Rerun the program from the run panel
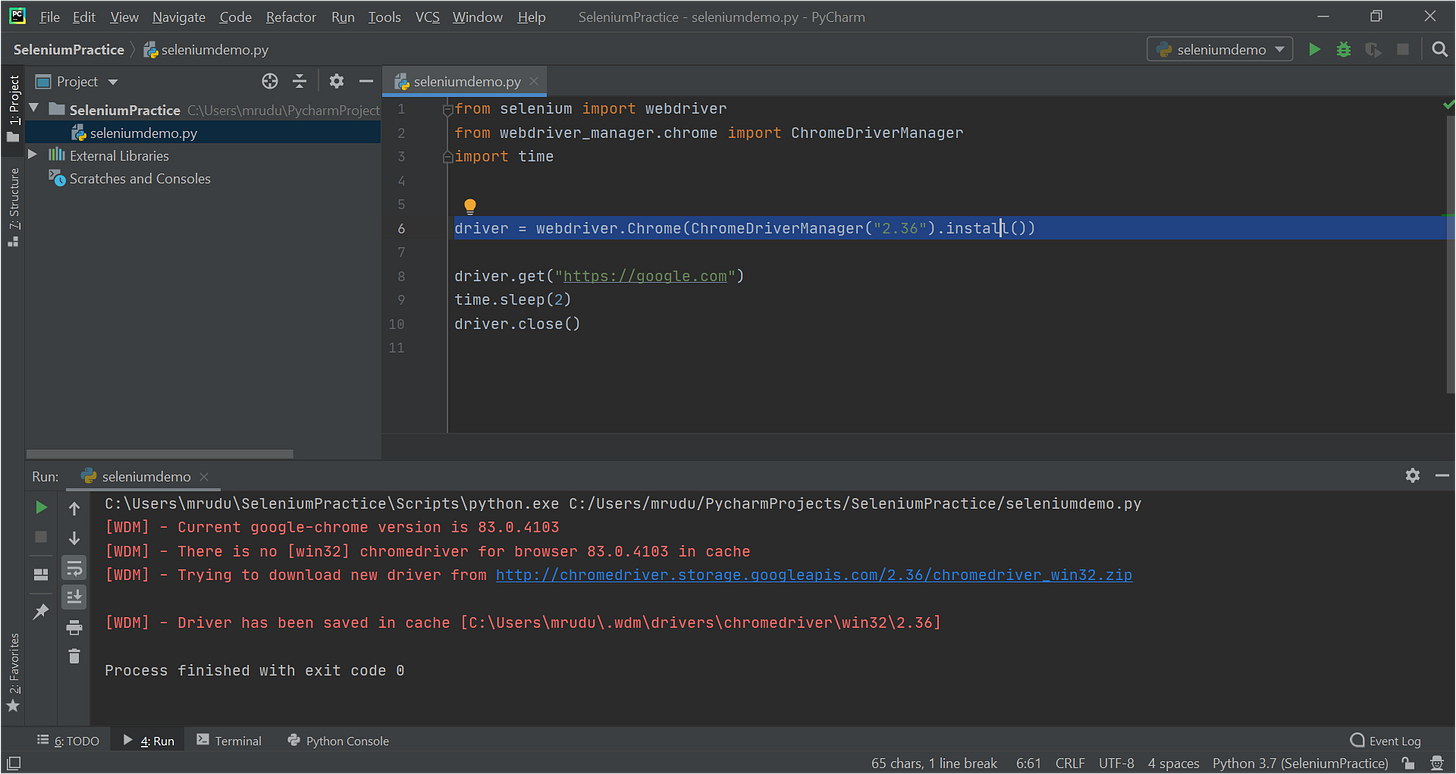1456x774 pixels. coord(41,507)
